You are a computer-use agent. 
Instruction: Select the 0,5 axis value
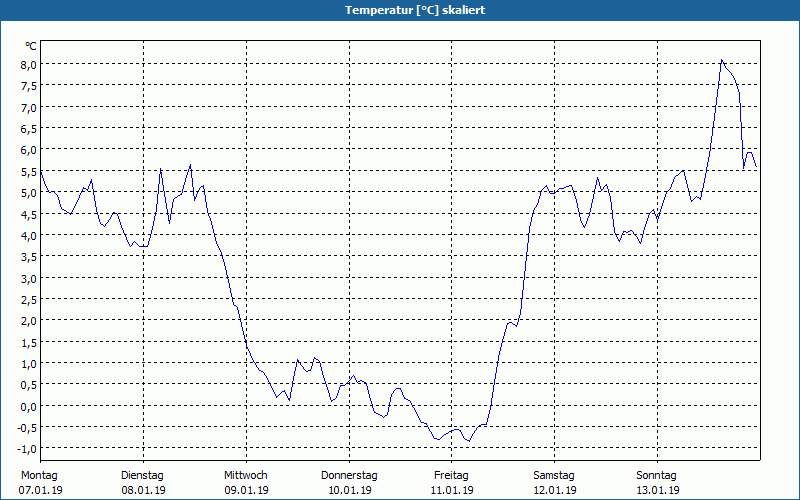click(x=29, y=385)
